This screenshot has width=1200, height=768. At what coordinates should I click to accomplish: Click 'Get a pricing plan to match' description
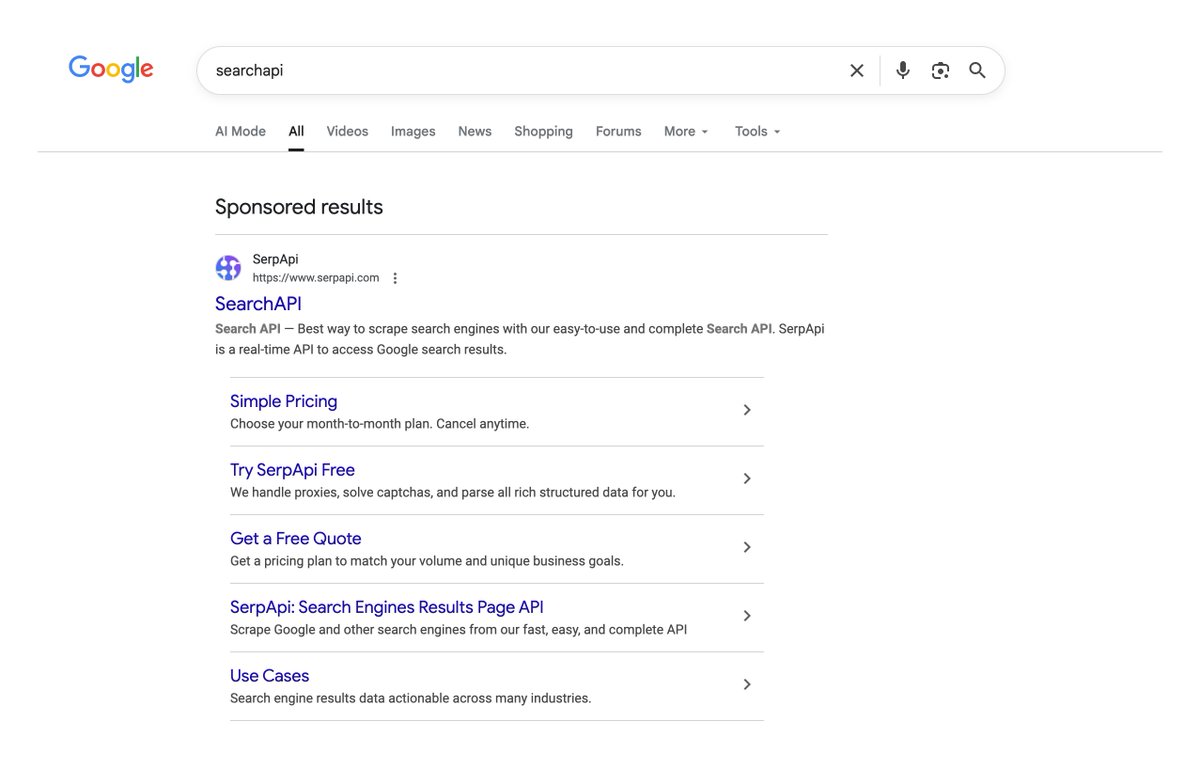427,561
